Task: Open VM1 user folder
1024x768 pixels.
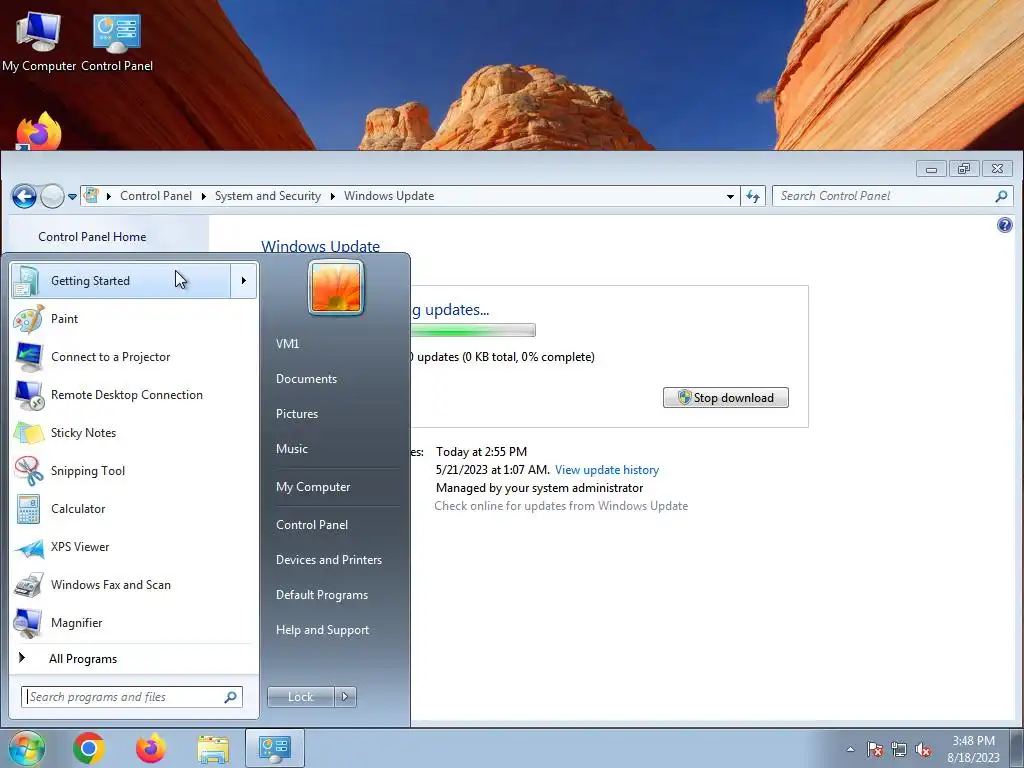Action: click(x=287, y=344)
